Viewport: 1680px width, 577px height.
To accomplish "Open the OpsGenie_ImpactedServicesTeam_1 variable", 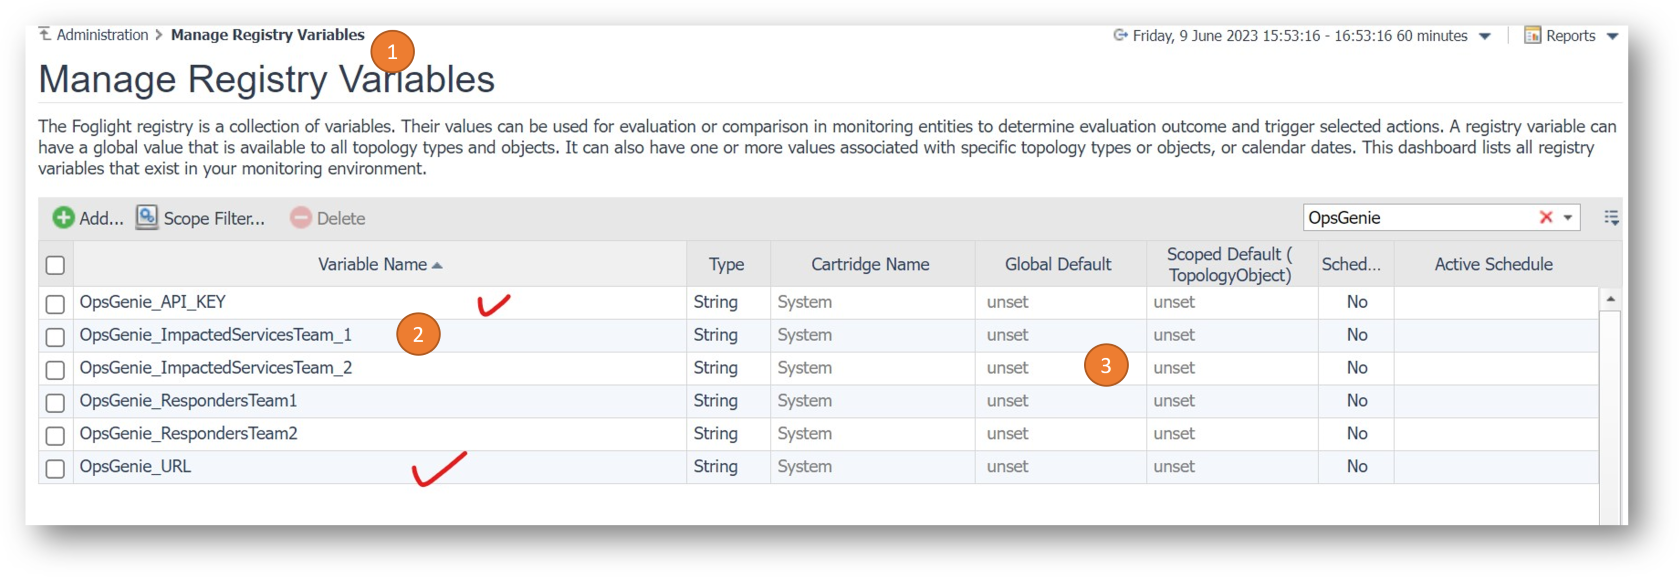I will [x=215, y=335].
